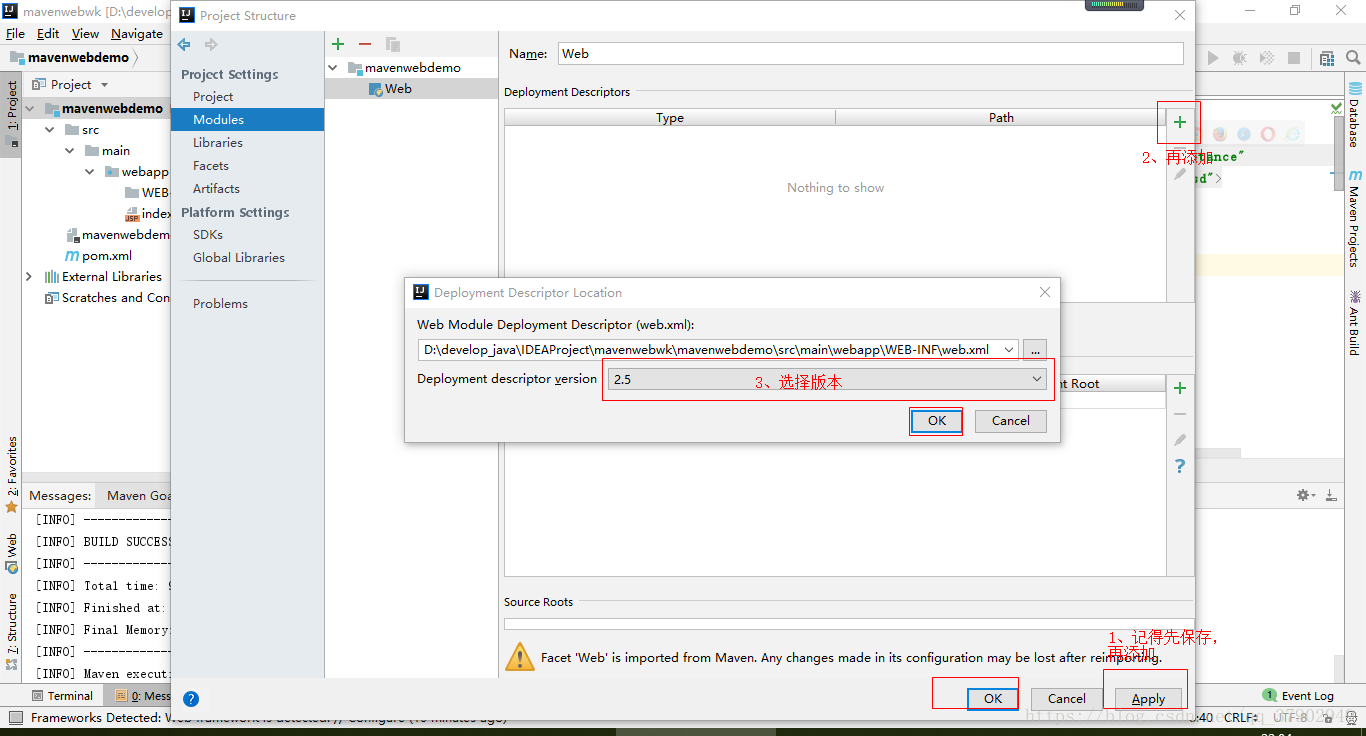Toggle the Ant Build tool window stripe

(x=1354, y=322)
